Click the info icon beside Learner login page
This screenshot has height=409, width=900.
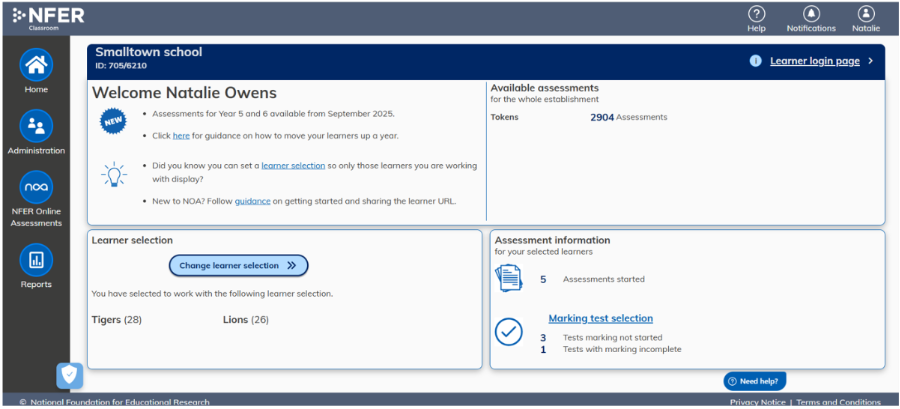pyautogui.click(x=755, y=61)
